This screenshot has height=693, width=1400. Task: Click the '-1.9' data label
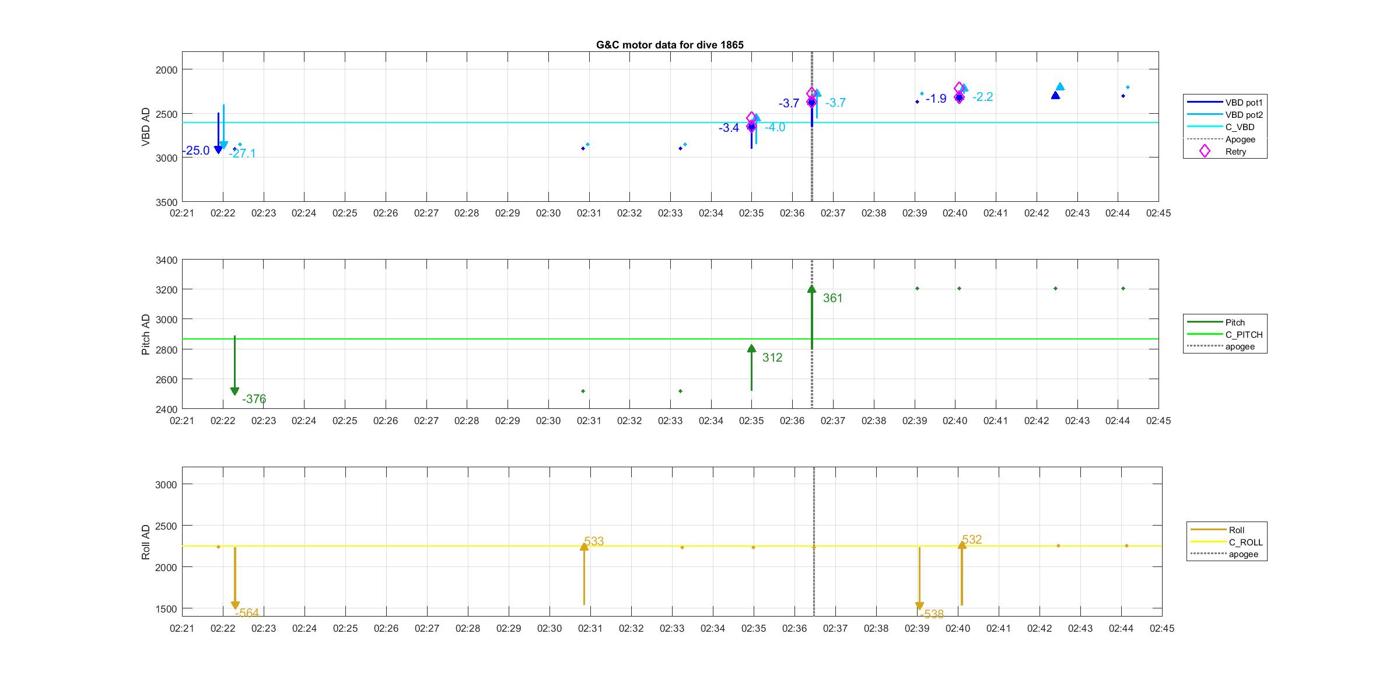(936, 99)
